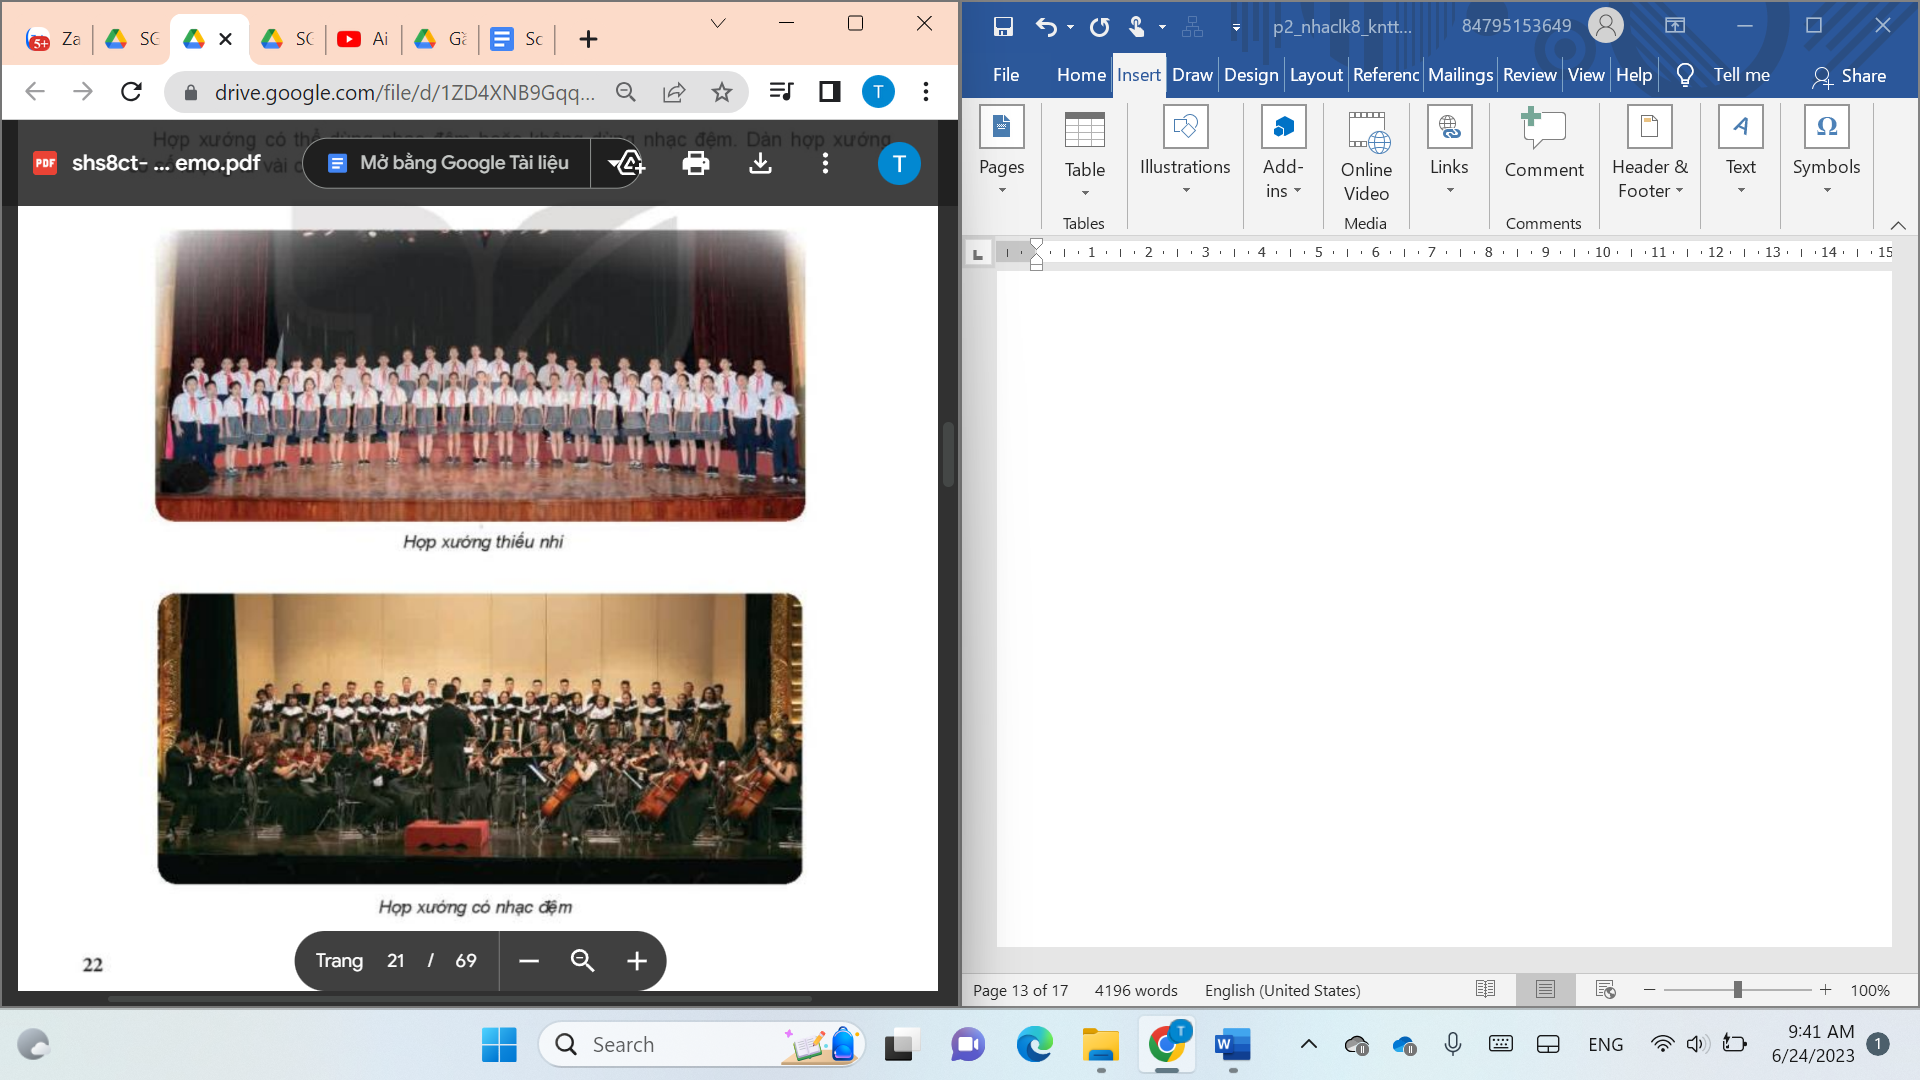1920x1080 pixels.
Task: Toggle Touch/Mouse mode in Word toolbar
Action: tap(1137, 27)
